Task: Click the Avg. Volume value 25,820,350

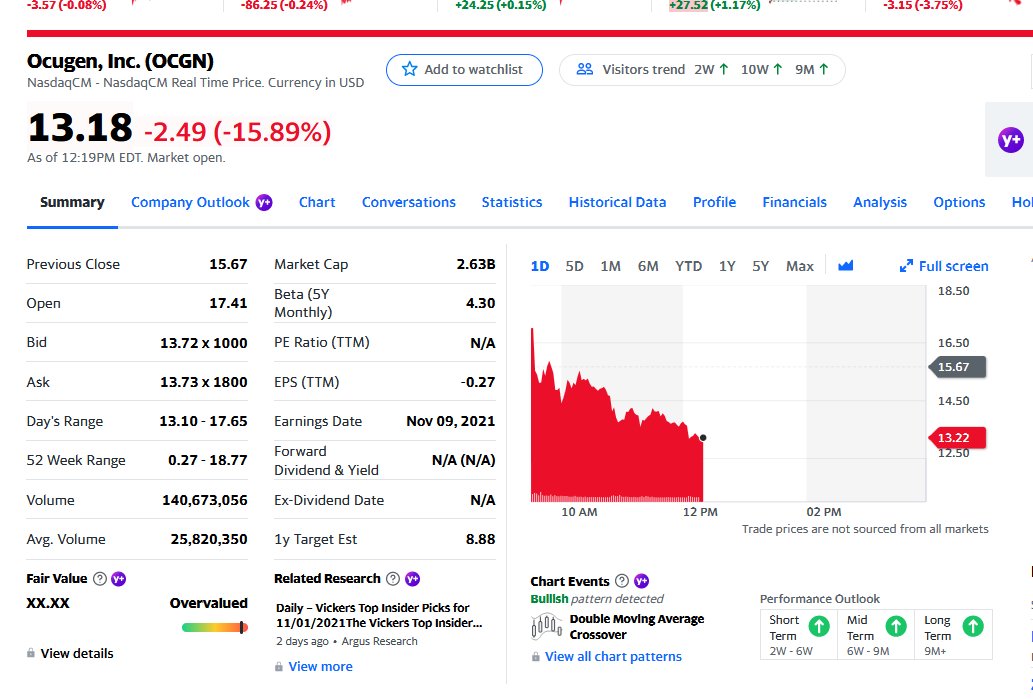Action: 209,539
